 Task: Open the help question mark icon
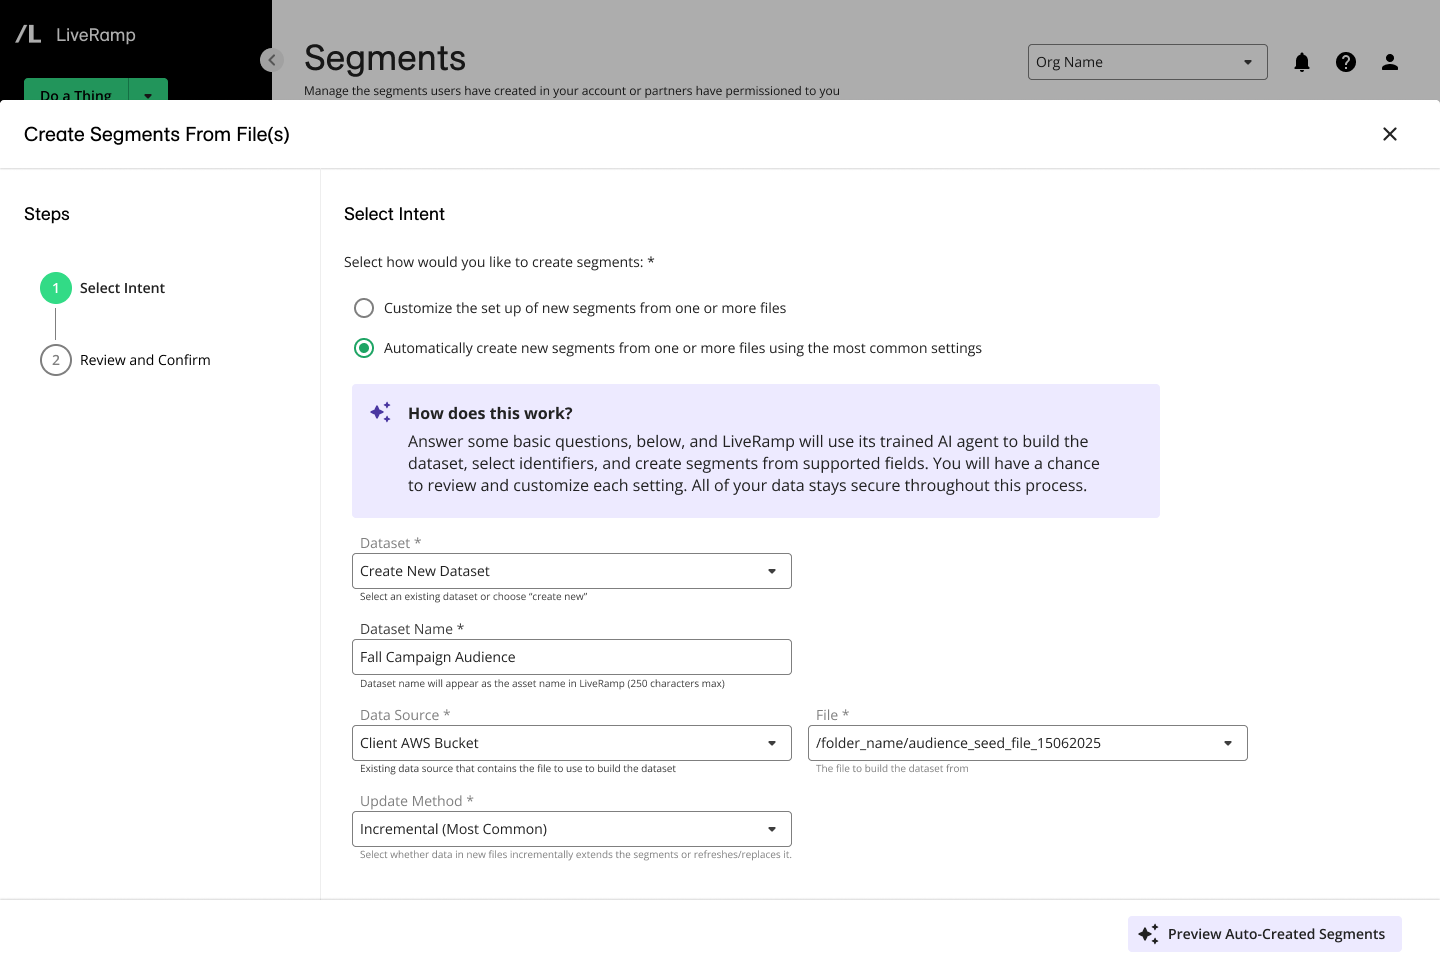click(x=1346, y=62)
